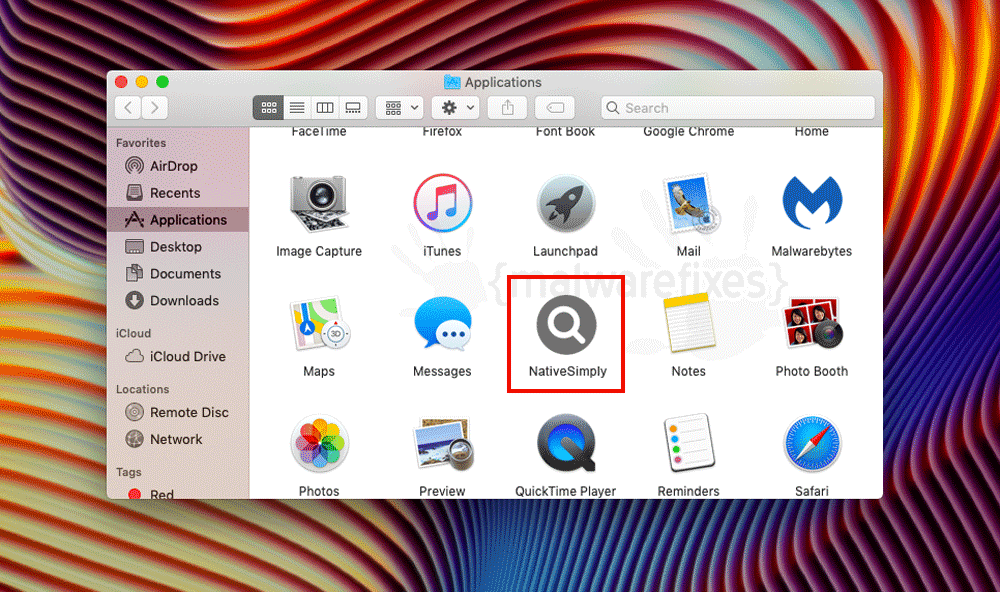This screenshot has width=1000, height=592.
Task: Switch to icon view
Action: point(268,108)
